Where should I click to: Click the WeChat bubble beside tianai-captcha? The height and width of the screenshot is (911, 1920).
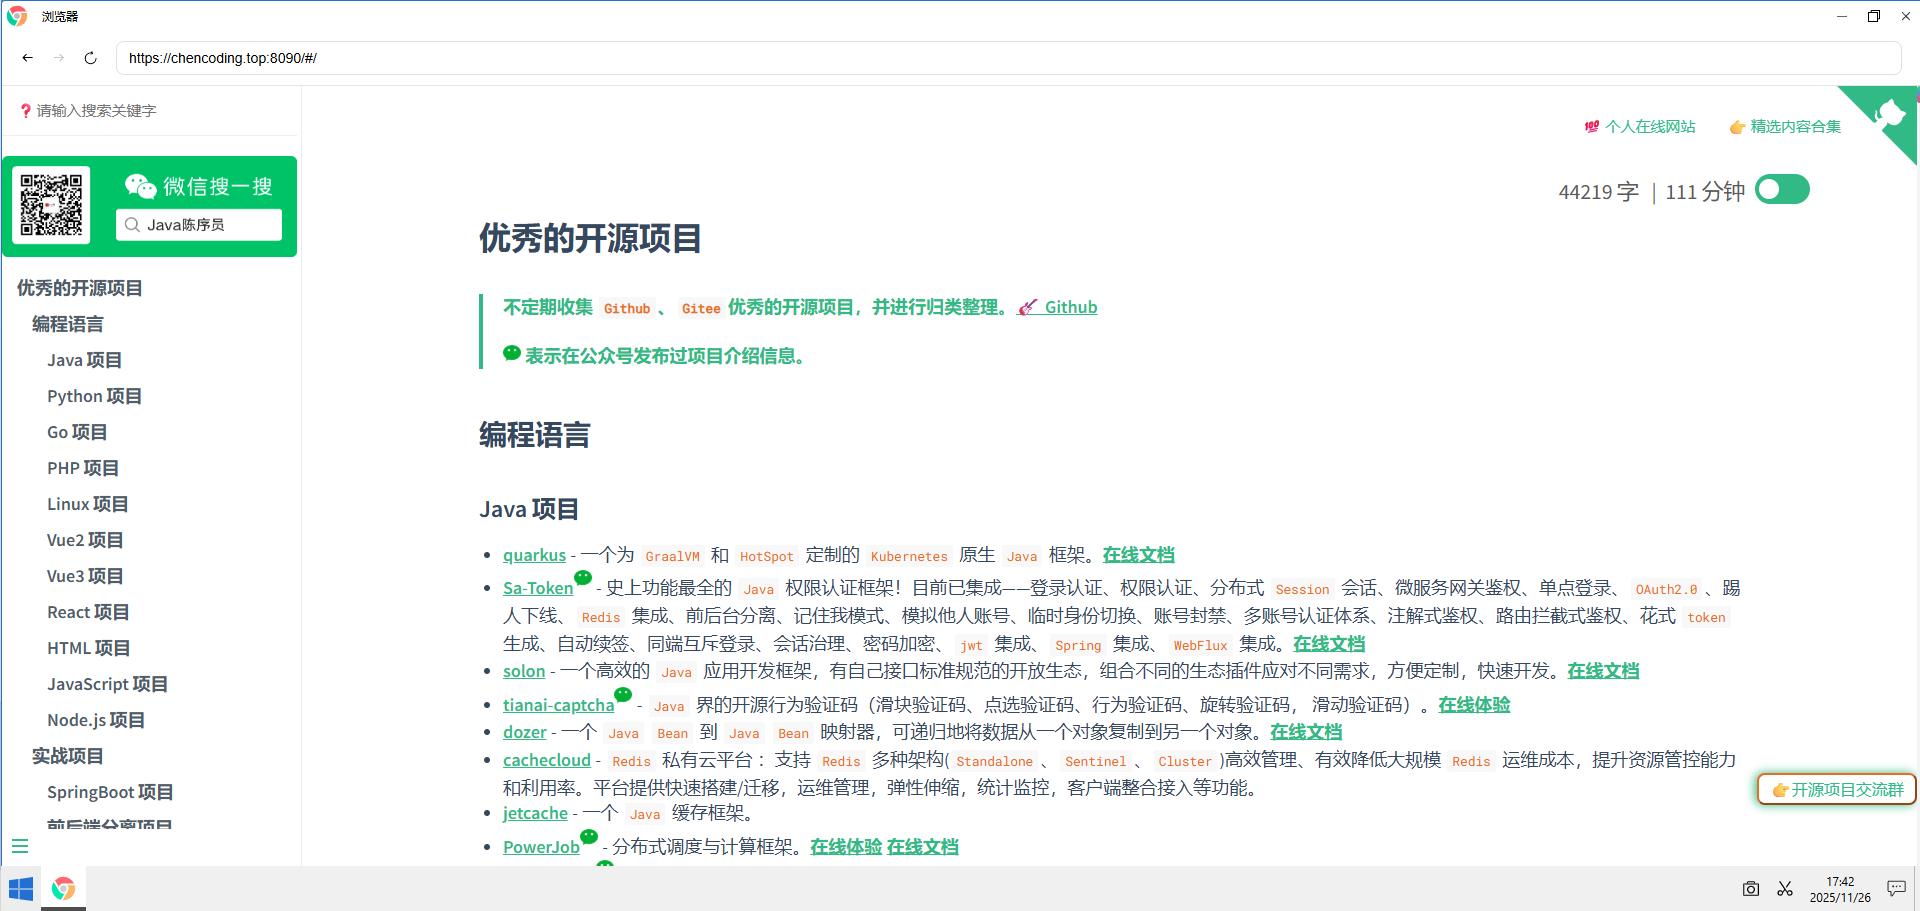[623, 694]
